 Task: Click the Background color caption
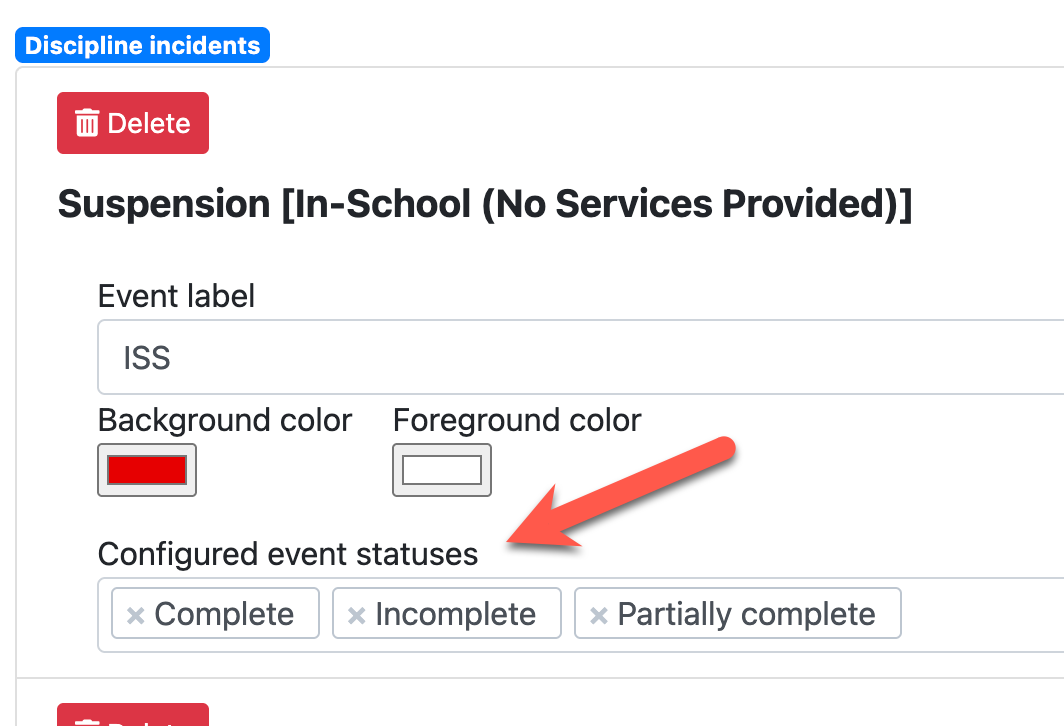tap(225, 420)
